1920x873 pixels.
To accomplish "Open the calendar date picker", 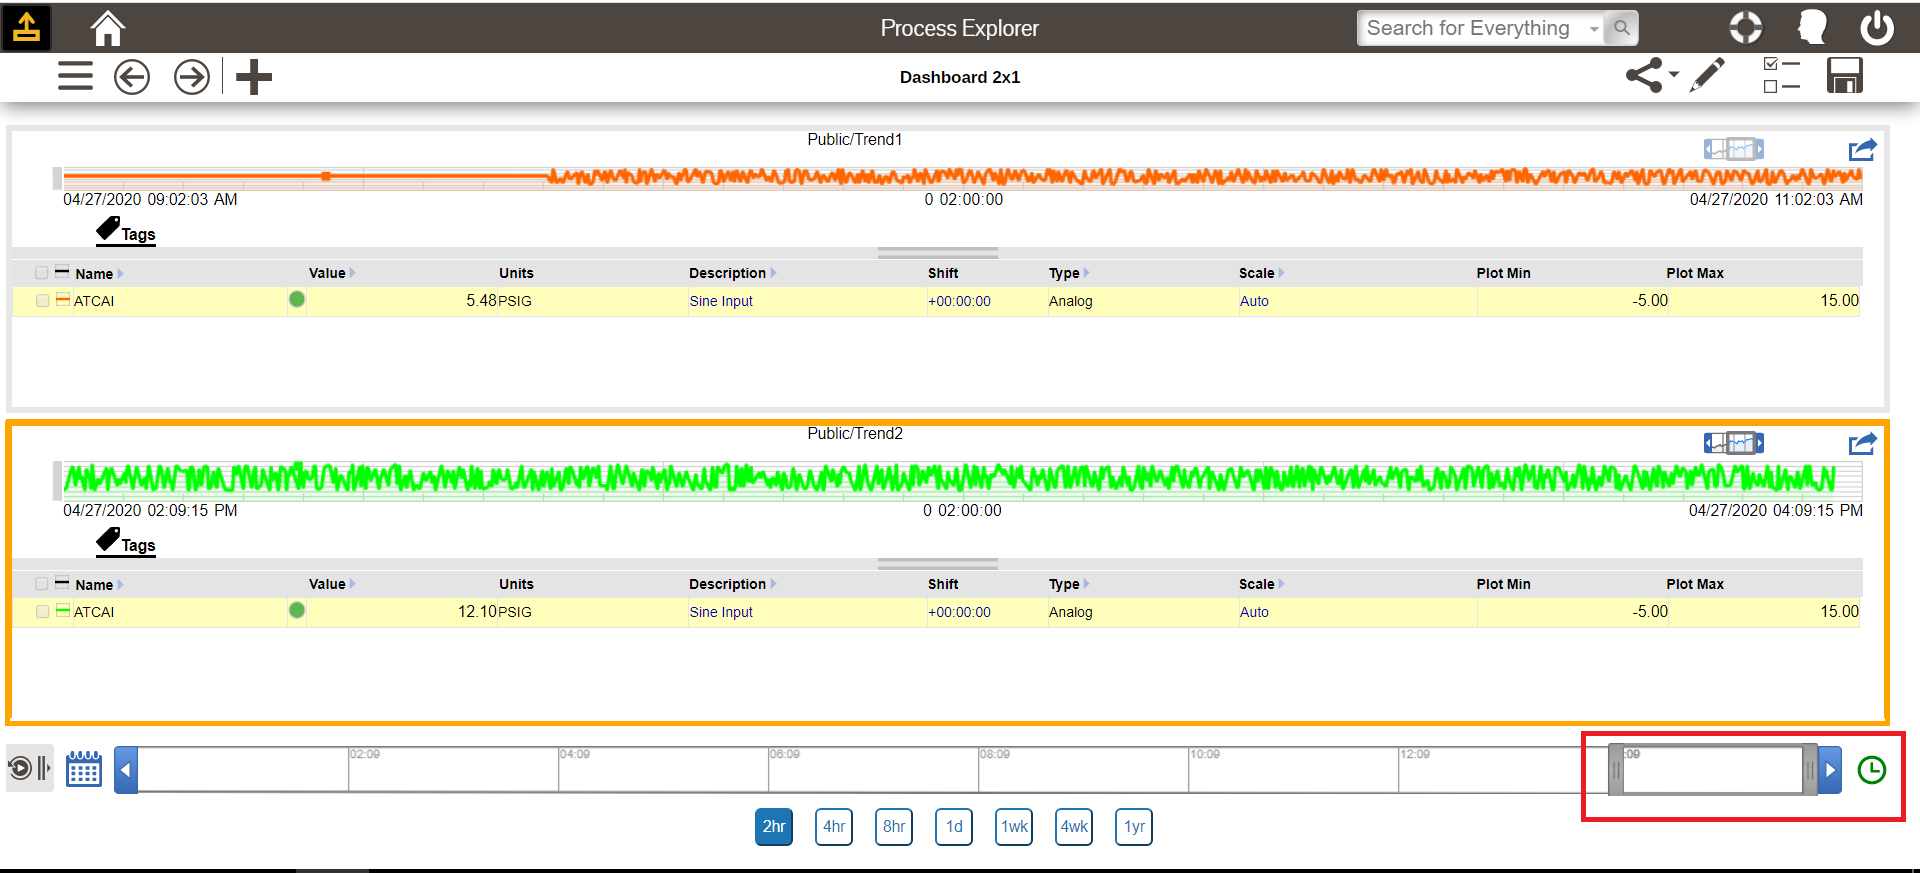I will point(84,769).
